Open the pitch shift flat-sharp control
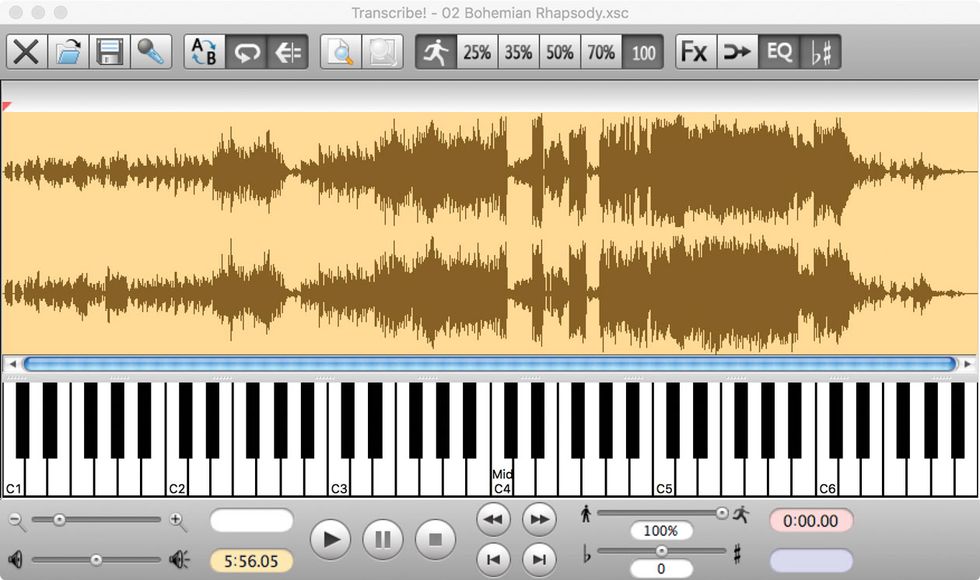This screenshot has height=580, width=980. click(x=820, y=52)
